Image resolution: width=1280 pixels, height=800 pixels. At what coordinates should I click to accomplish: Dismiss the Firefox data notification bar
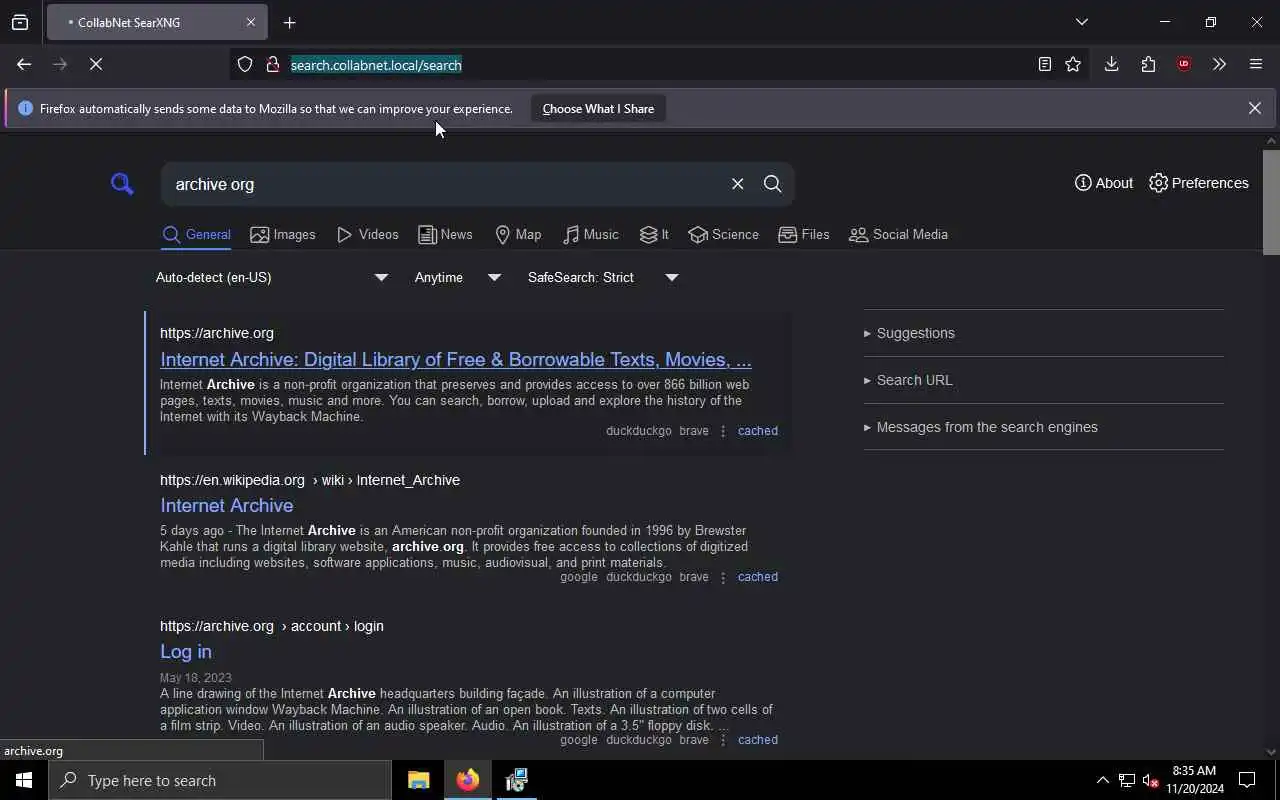click(x=1254, y=108)
